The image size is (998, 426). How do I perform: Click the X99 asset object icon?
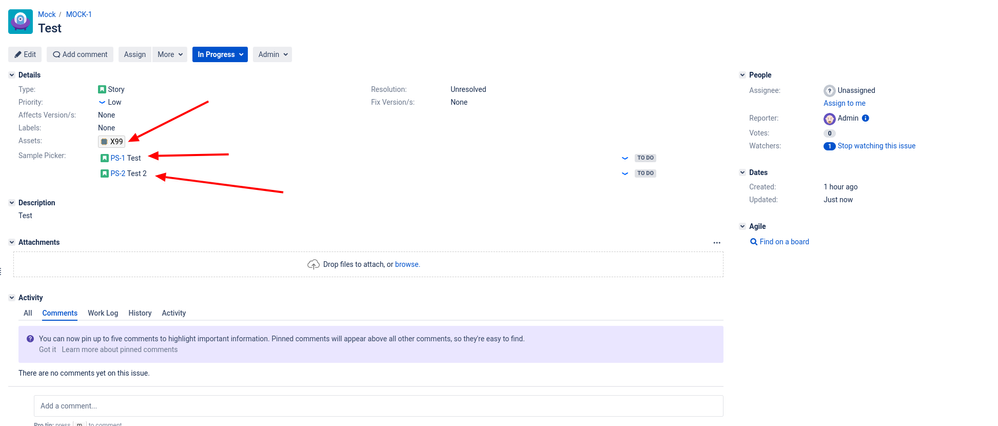pyautogui.click(x=104, y=141)
